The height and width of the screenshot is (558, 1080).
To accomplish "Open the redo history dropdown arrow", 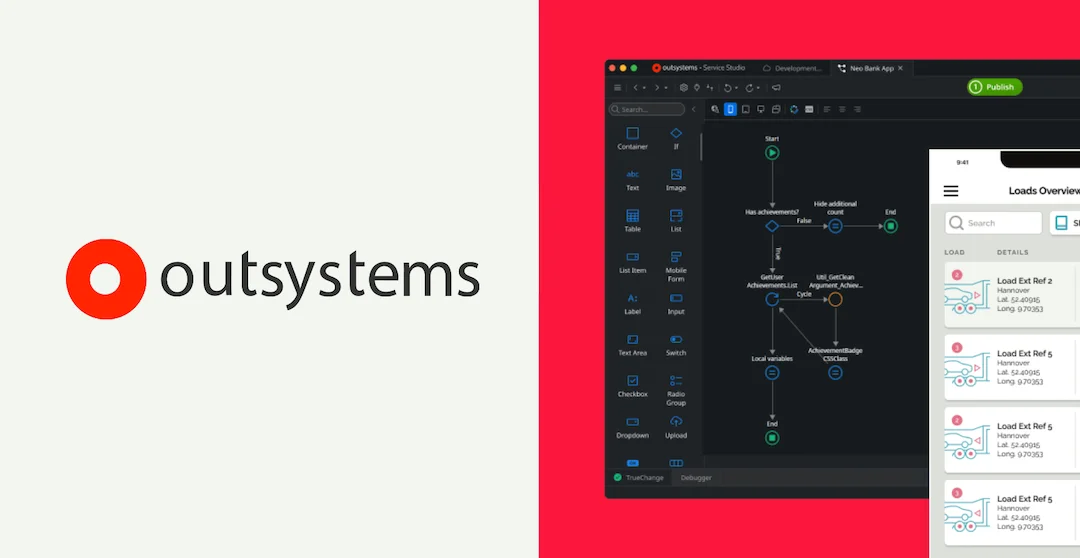I will pyautogui.click(x=758, y=88).
